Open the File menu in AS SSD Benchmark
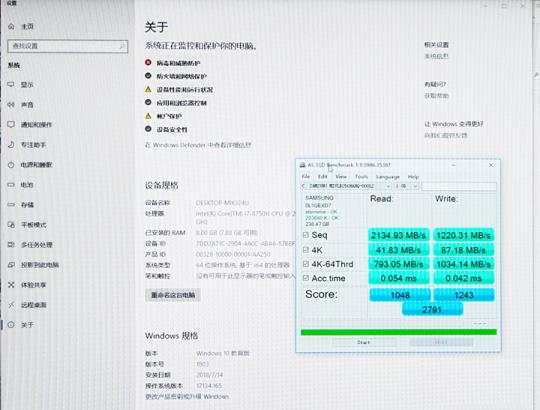 tap(306, 177)
